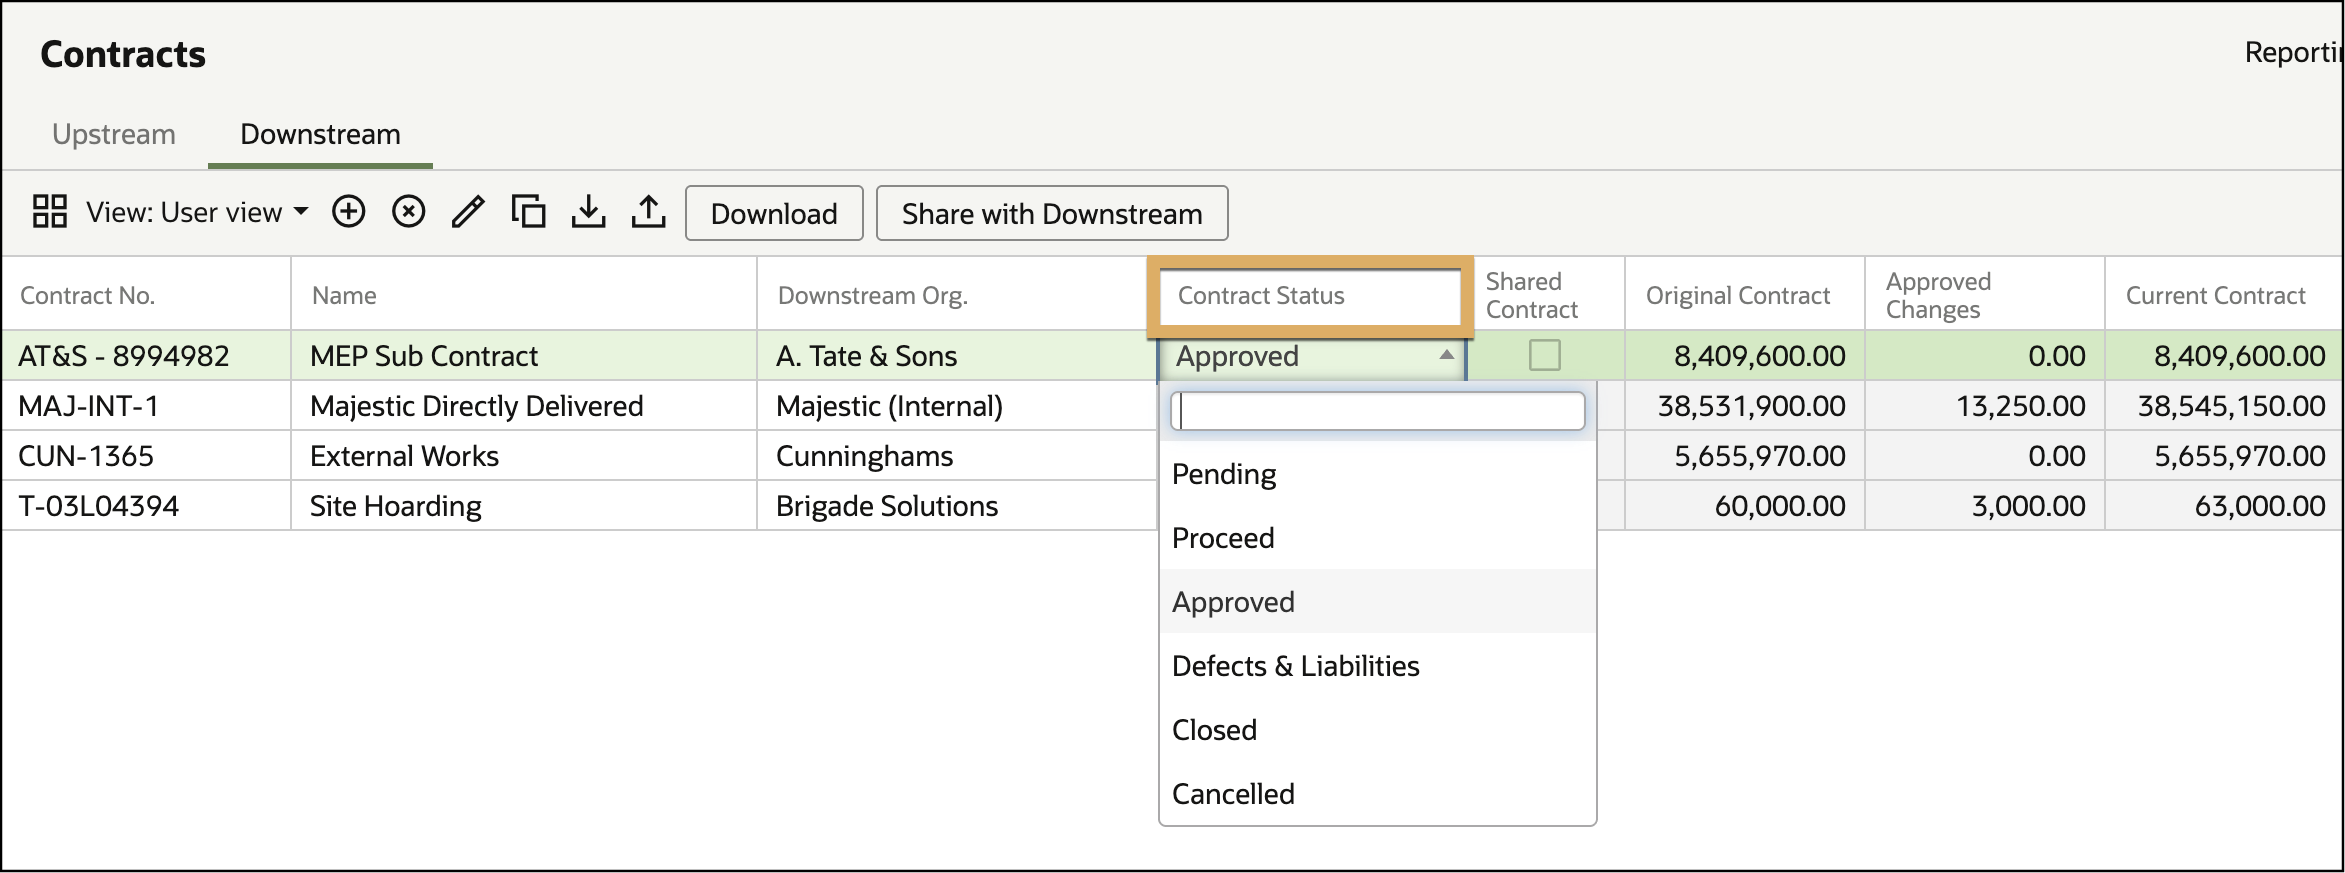Viewport: 2345px width, 873px height.
Task: Click approved changes value 3,000.00
Action: point(1985,505)
